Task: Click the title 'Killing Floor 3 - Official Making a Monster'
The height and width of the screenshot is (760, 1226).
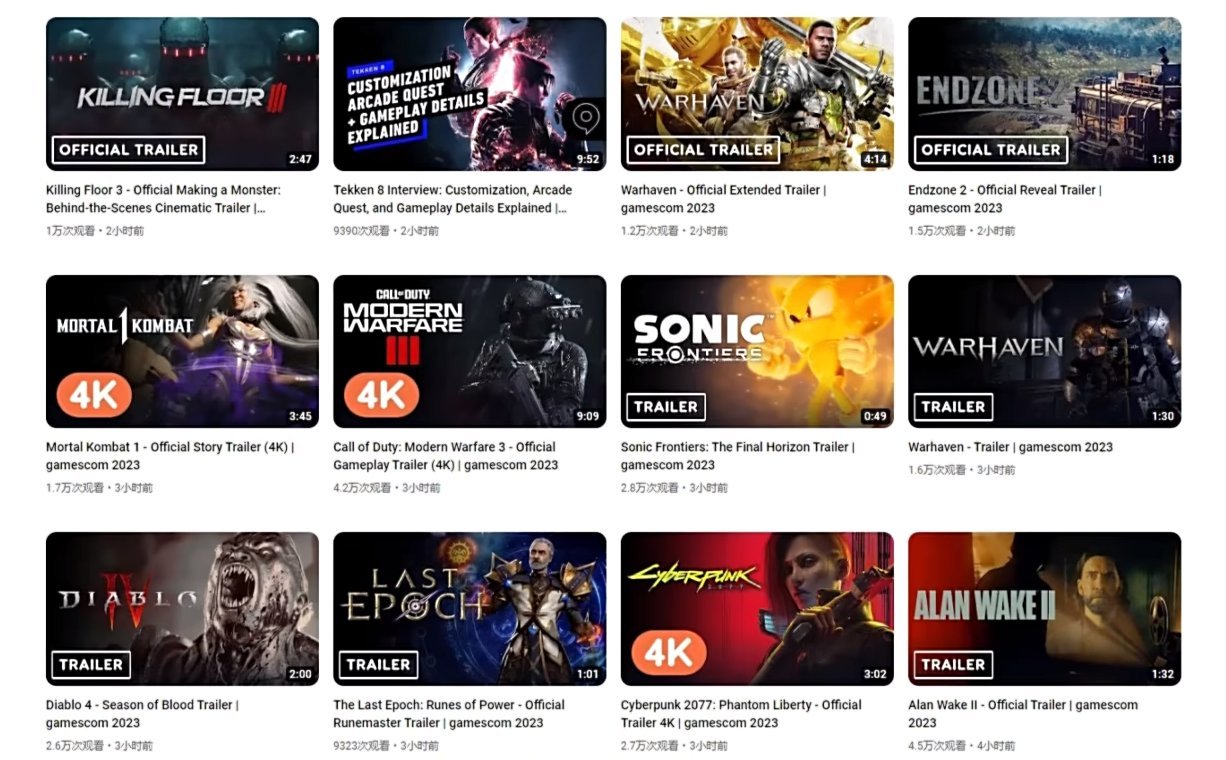Action: (x=164, y=199)
